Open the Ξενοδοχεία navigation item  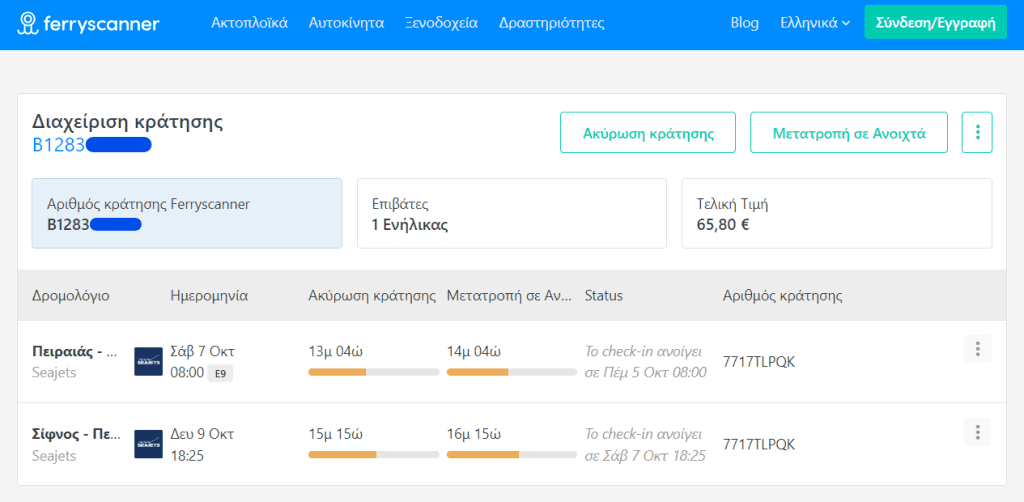click(441, 23)
